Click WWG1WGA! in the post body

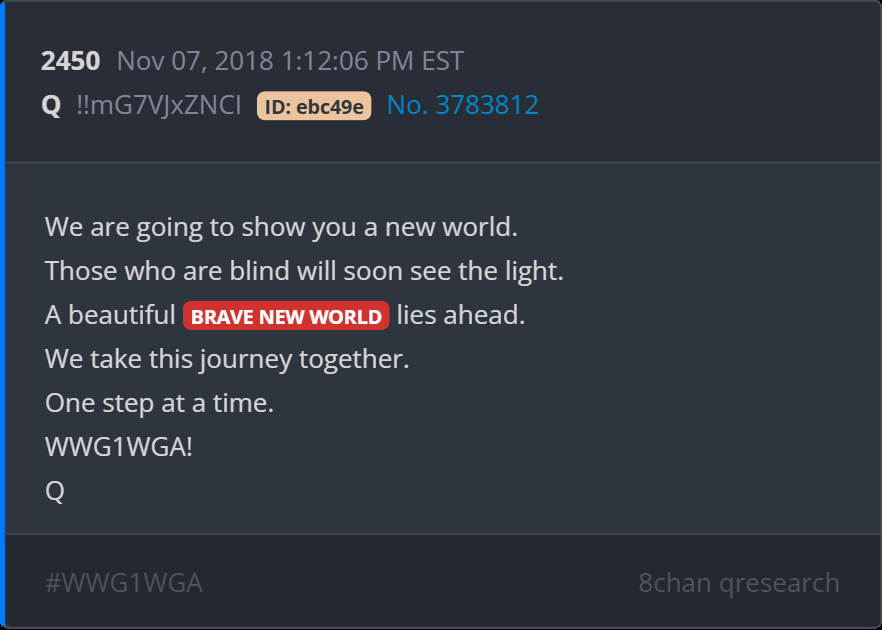[119, 447]
